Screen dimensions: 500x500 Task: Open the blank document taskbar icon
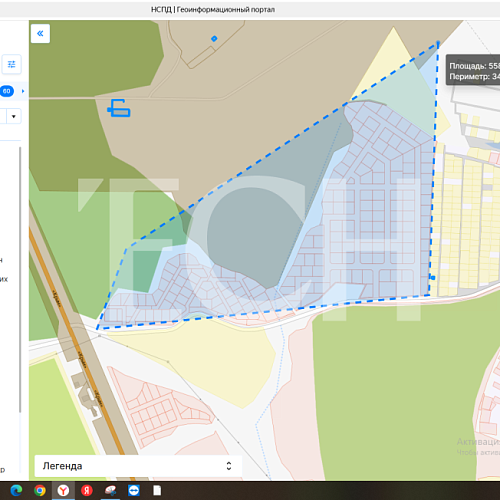click(157, 490)
